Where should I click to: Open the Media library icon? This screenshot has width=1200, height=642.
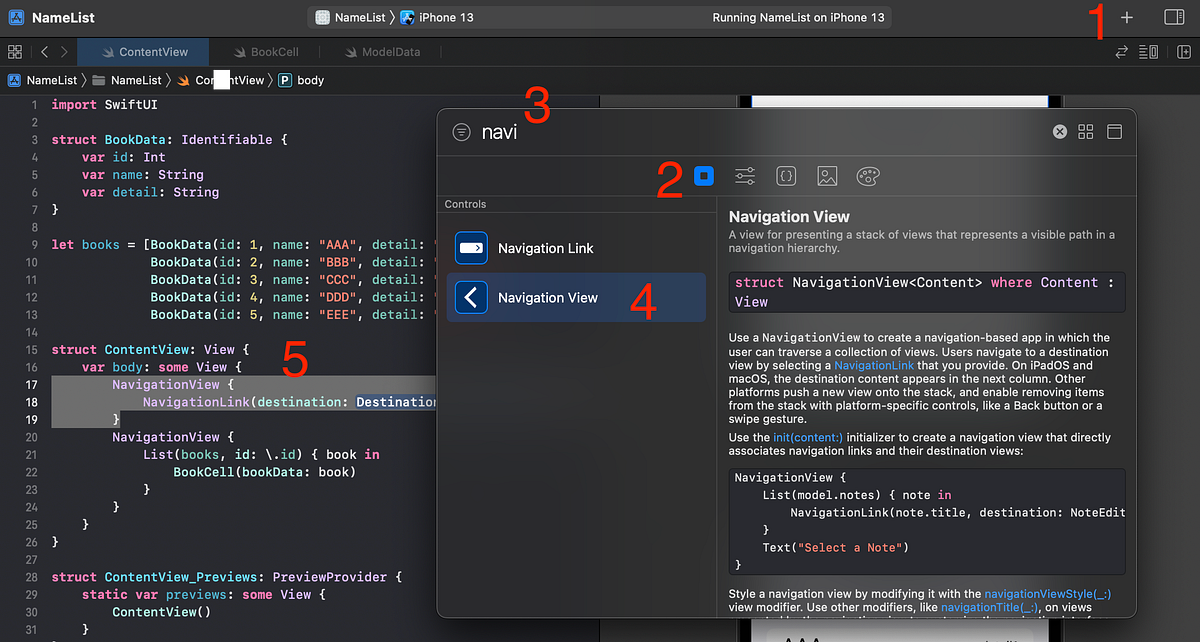pyautogui.click(x=827, y=175)
